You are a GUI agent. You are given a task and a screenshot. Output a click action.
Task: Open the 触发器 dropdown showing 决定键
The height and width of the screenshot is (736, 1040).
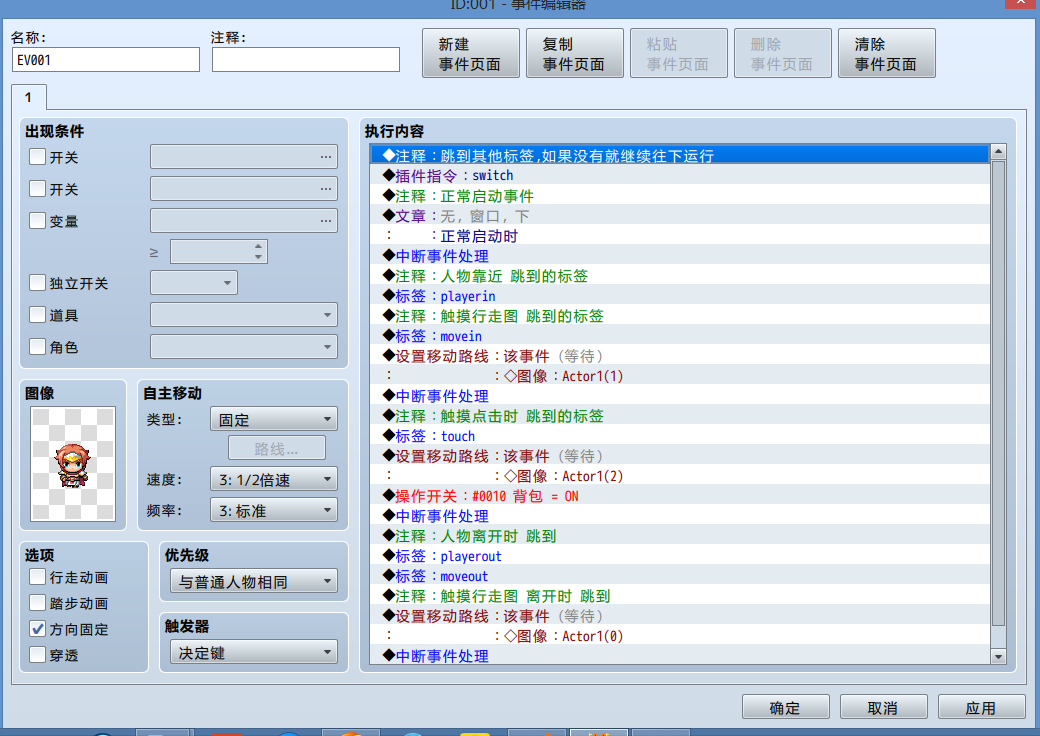pos(254,652)
